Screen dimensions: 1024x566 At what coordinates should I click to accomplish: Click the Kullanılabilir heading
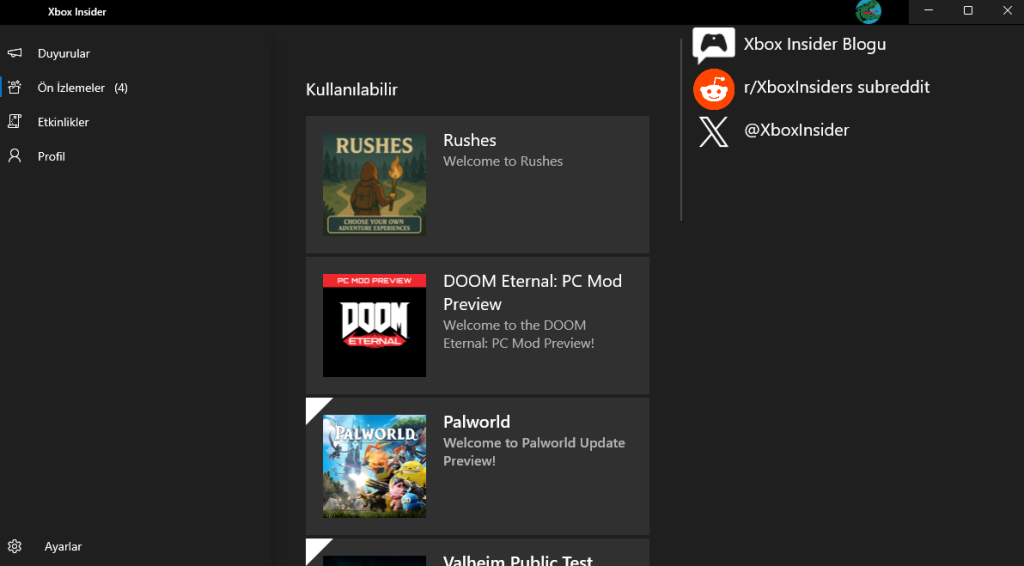[351, 89]
